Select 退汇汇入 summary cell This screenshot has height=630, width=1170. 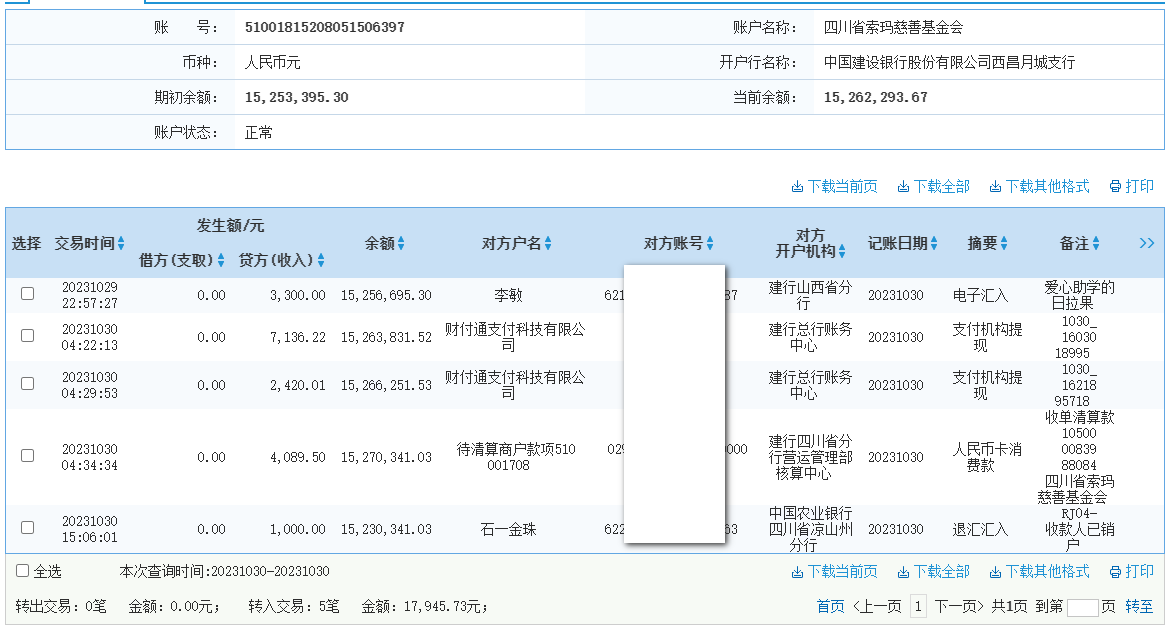[x=980, y=529]
